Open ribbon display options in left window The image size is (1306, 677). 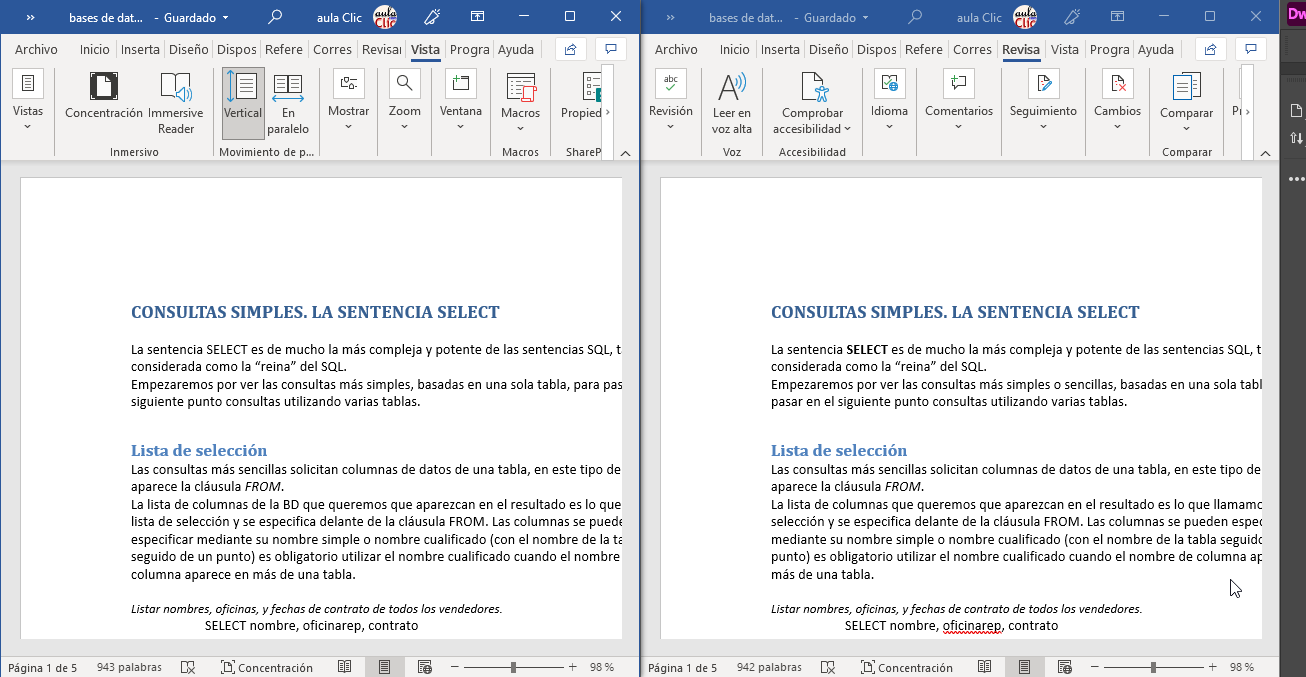click(478, 17)
